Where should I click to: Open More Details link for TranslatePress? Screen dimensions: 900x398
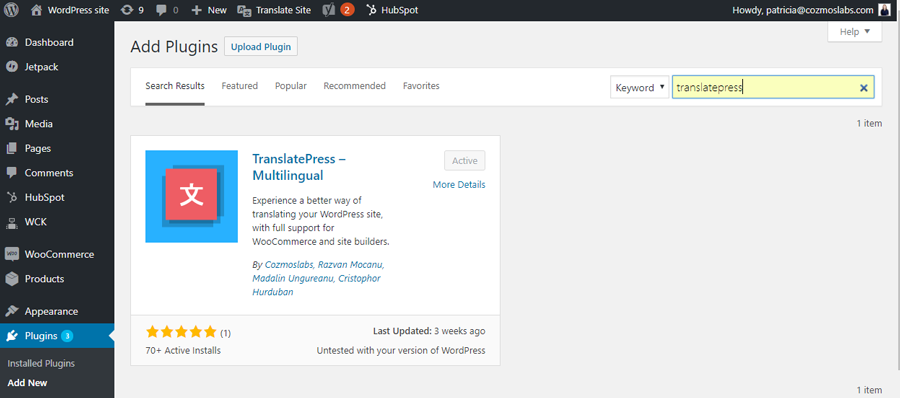click(459, 184)
